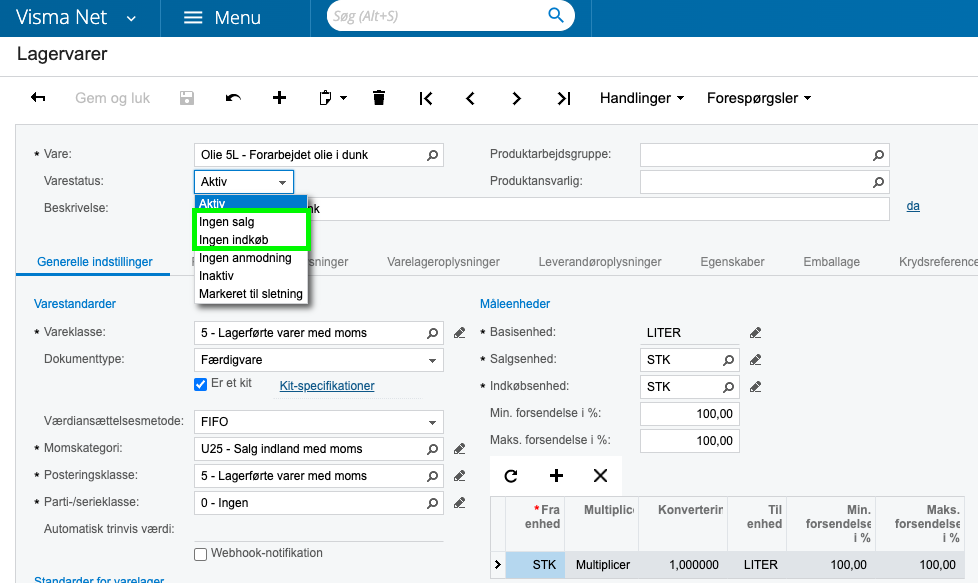Add a new record with toolbar plus
The image size is (978, 583).
[x=279, y=98]
